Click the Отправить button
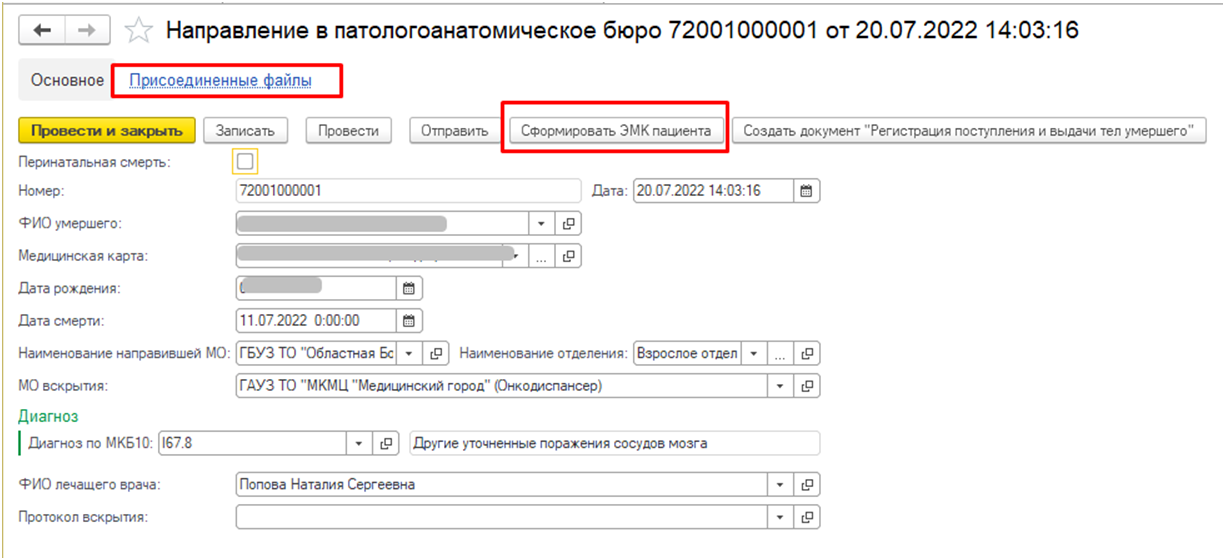This screenshot has width=1225, height=560. coord(454,130)
